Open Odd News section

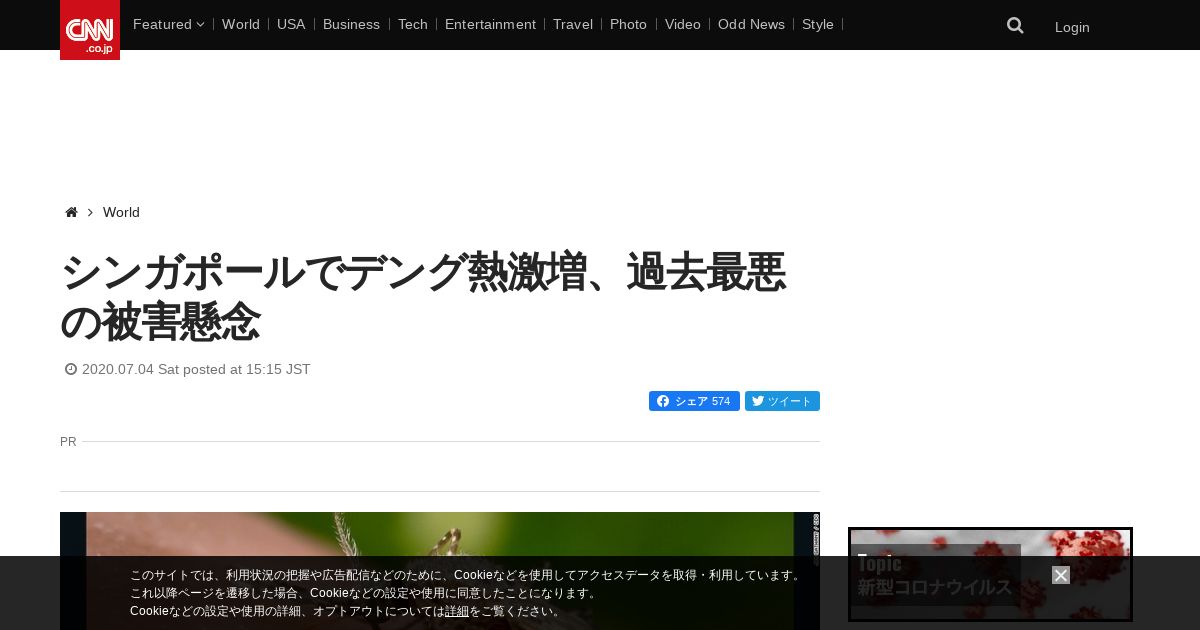(x=751, y=24)
